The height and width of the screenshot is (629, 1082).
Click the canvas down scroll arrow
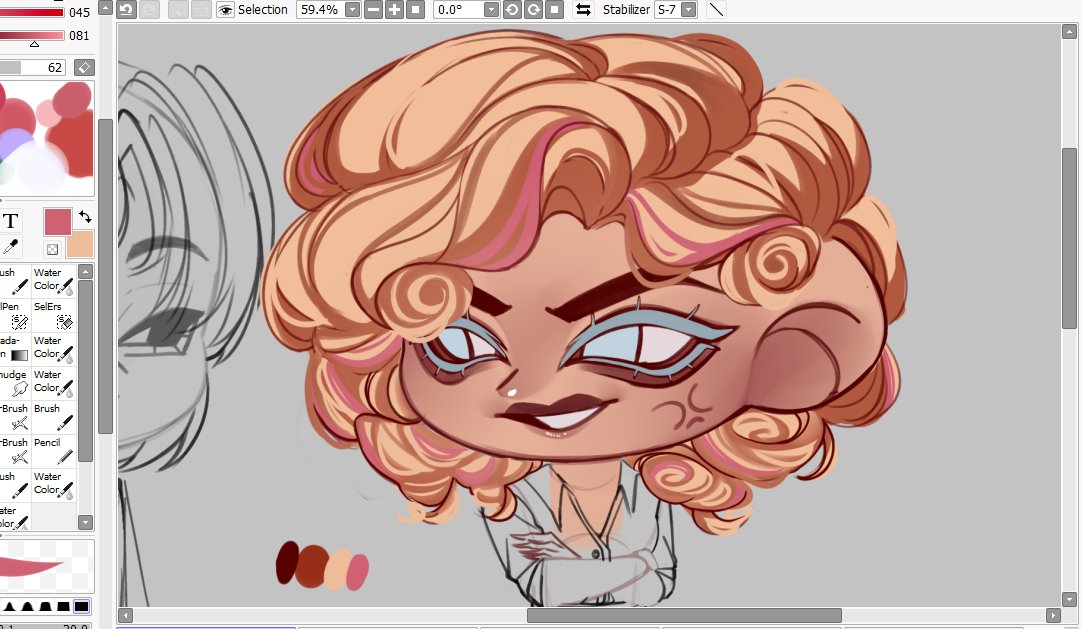(x=1069, y=599)
